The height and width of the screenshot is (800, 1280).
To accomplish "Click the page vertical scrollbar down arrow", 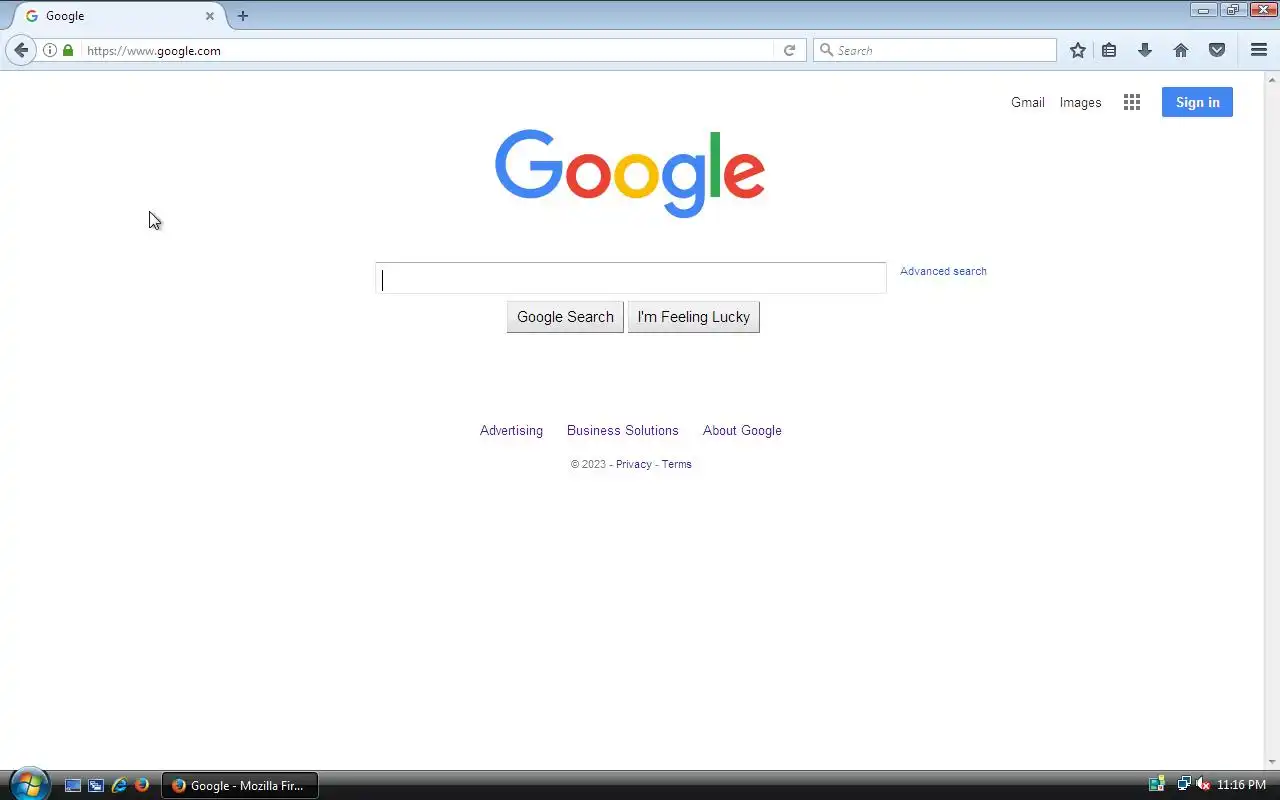I will pos(1272,761).
